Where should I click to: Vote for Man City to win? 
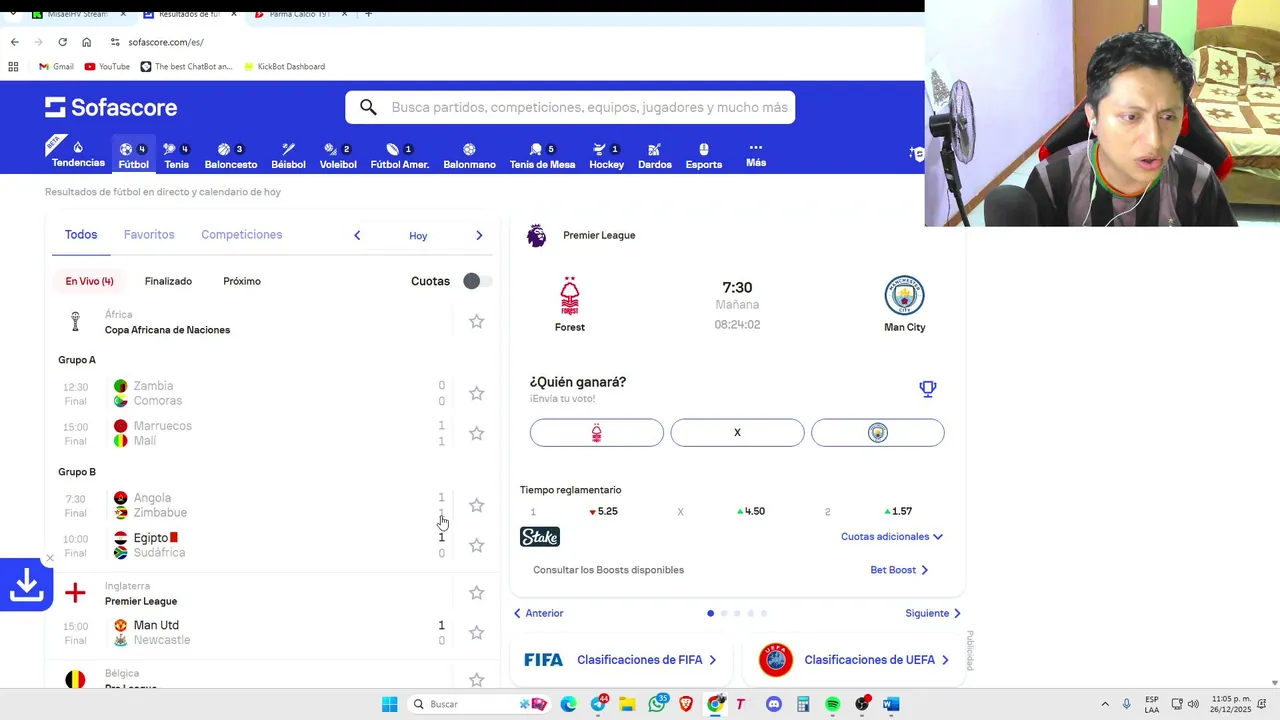point(878,433)
